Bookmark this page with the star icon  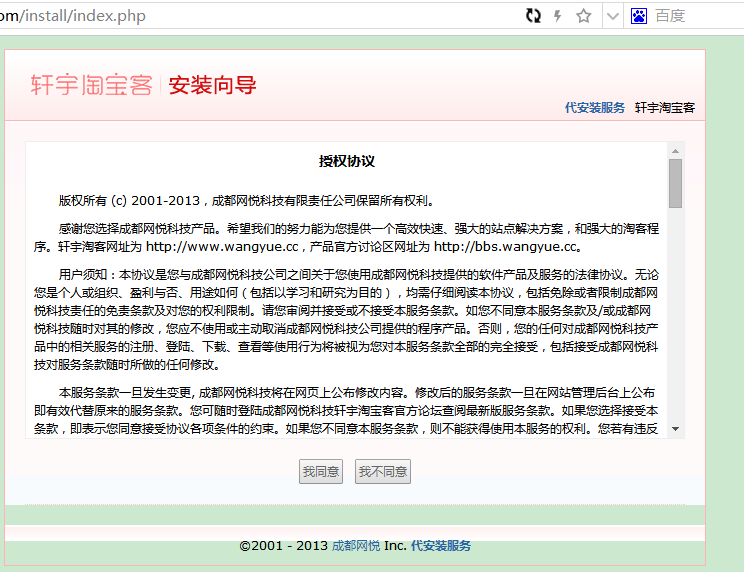click(x=584, y=16)
